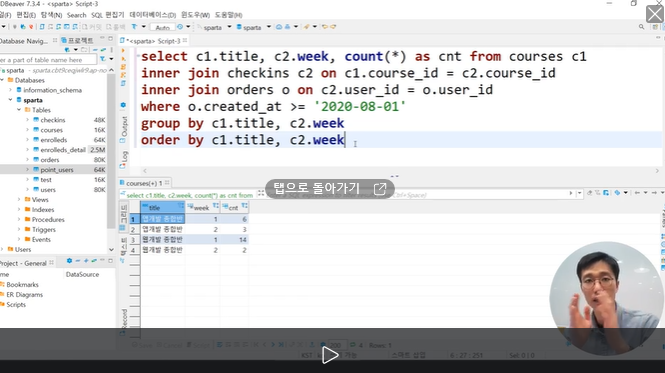Collapse the Tables folder
The height and width of the screenshot is (373, 665).
19,110
